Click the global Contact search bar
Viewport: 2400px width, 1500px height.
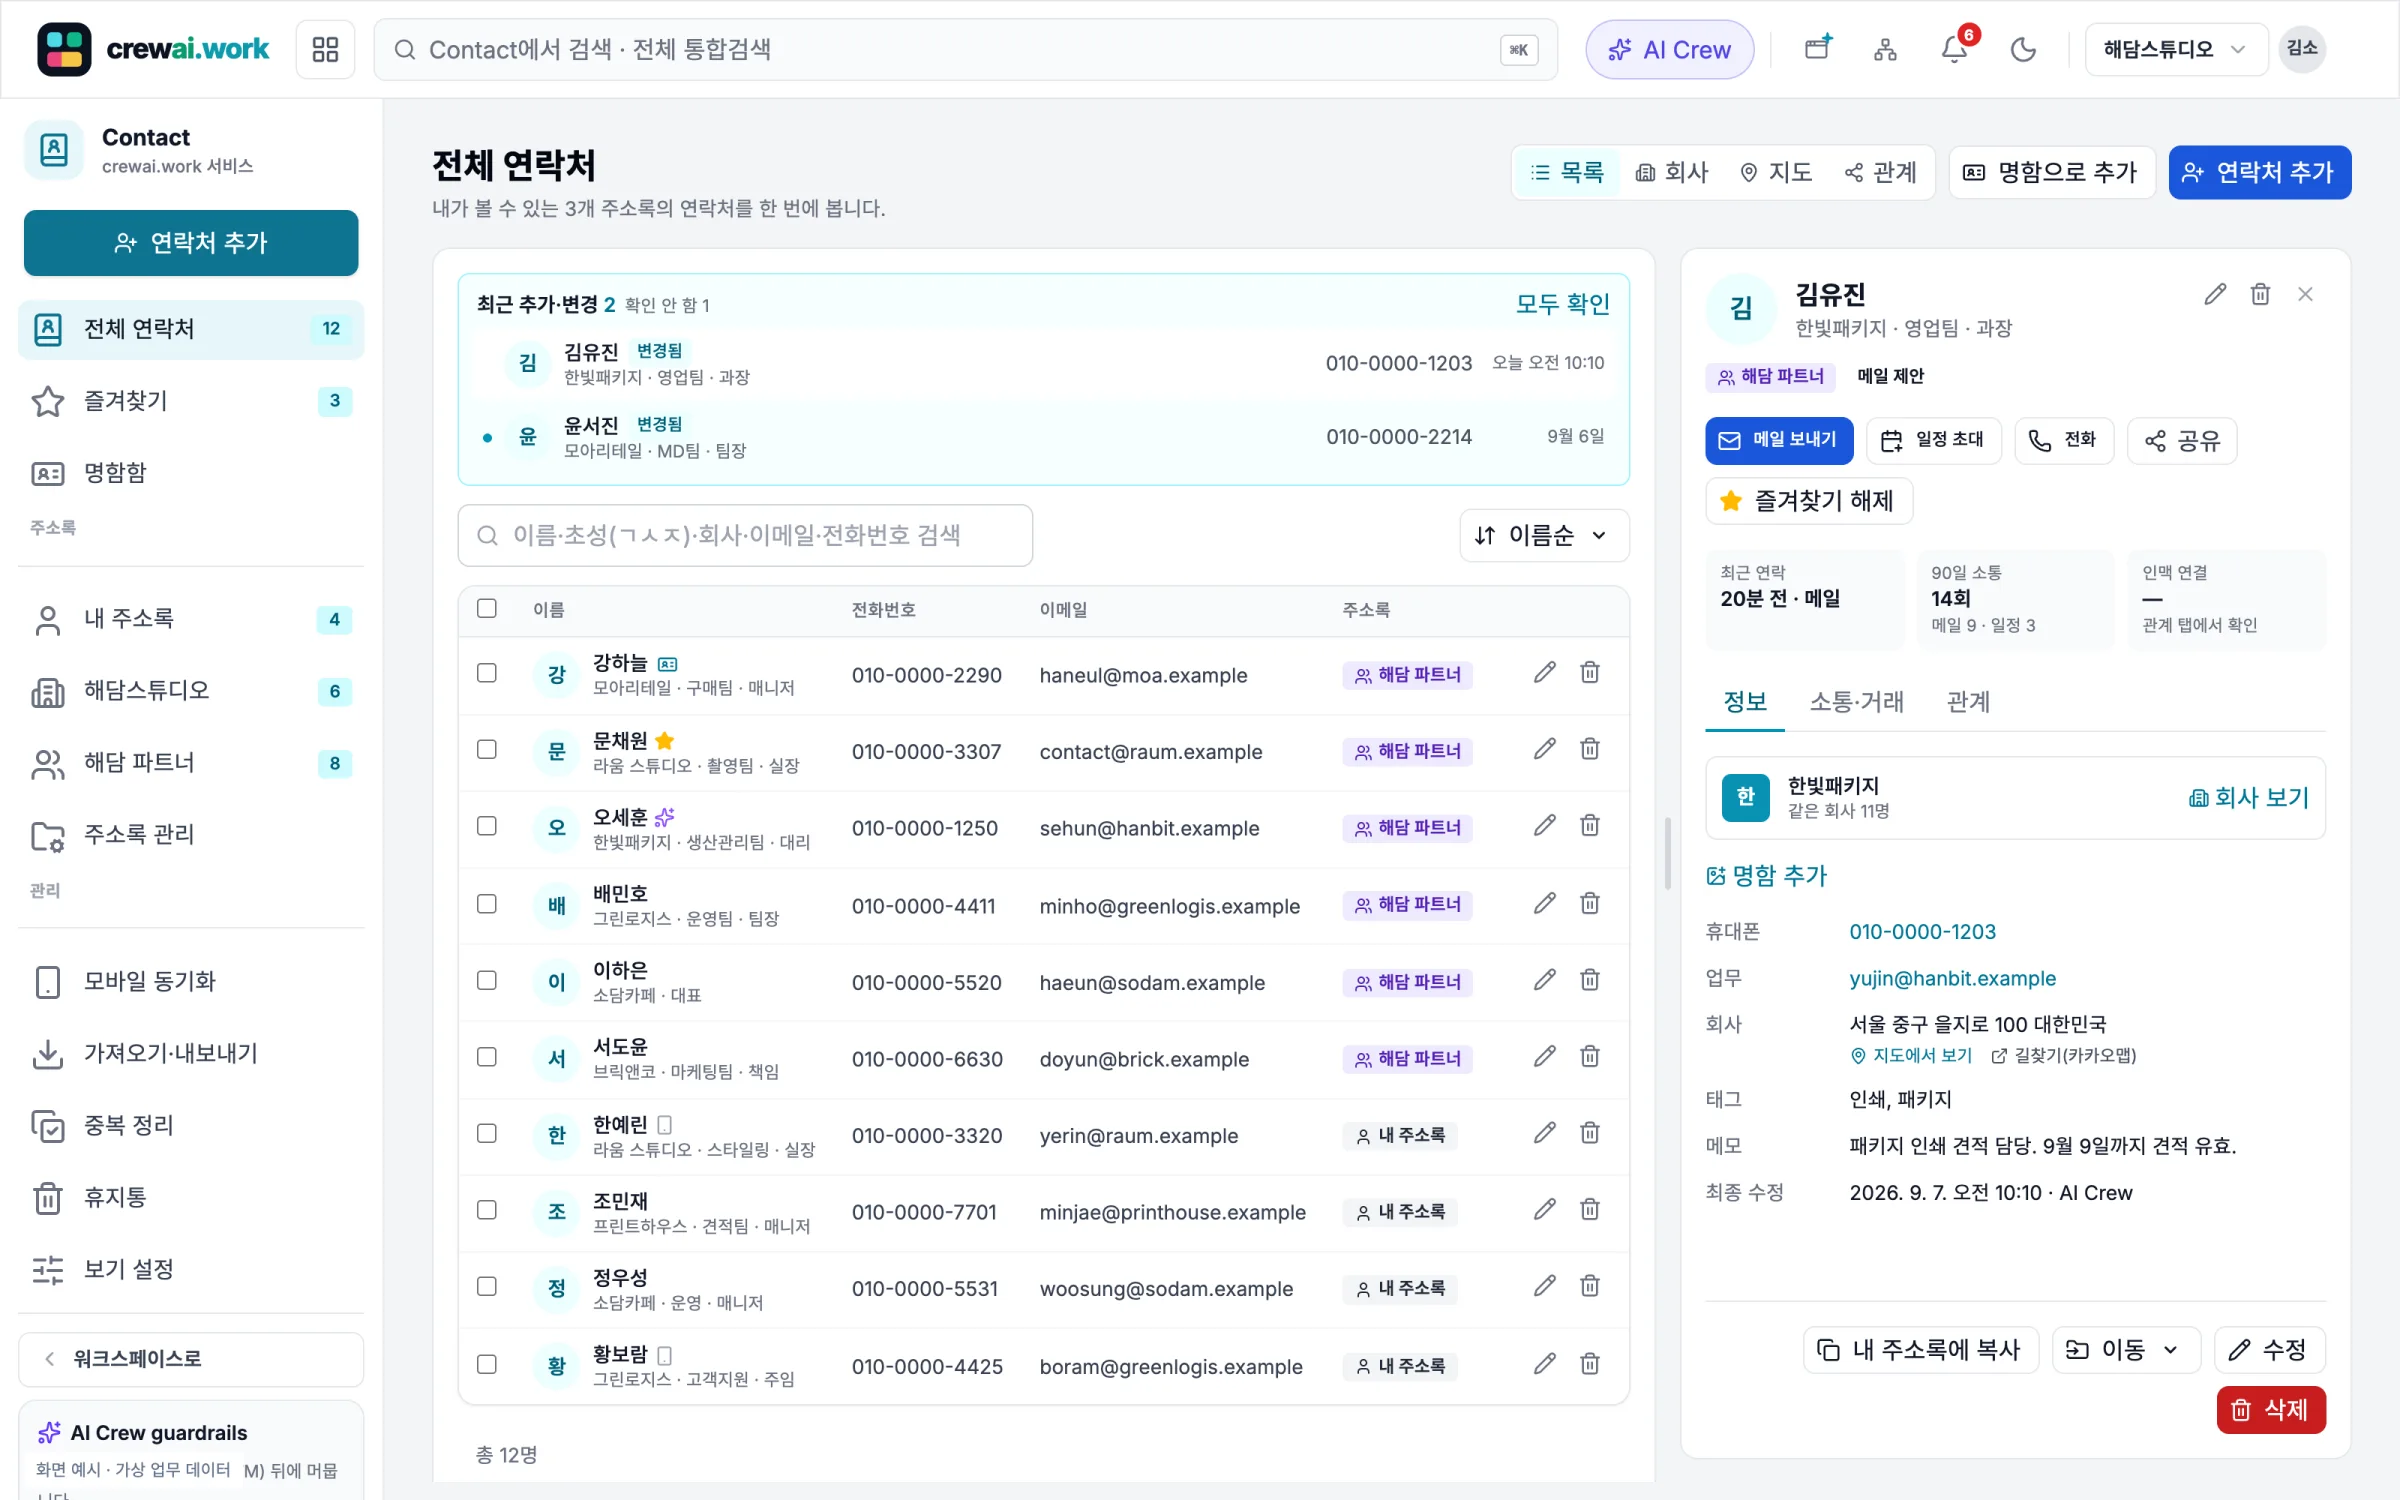click(966, 49)
